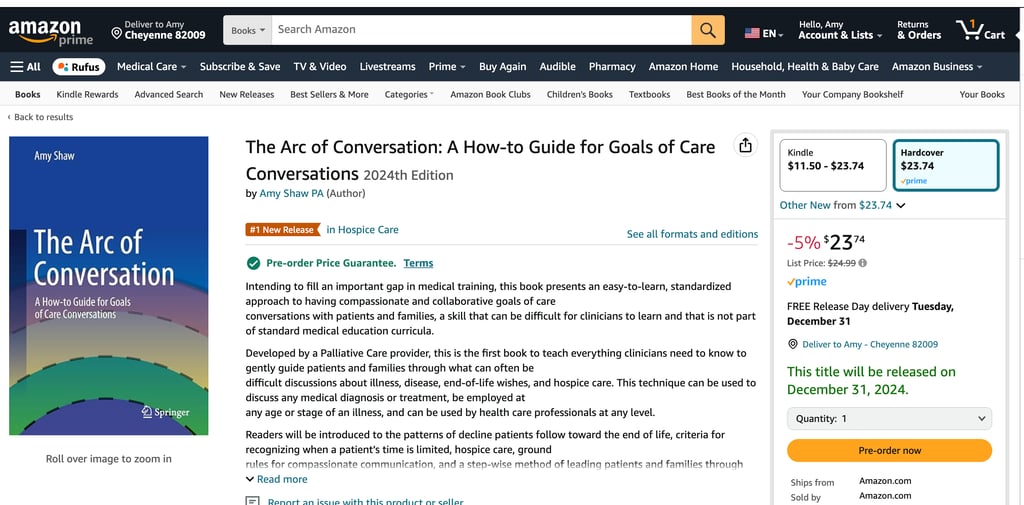
Task: Expand Other New from $23.74
Action: pyautogui.click(x=842, y=205)
